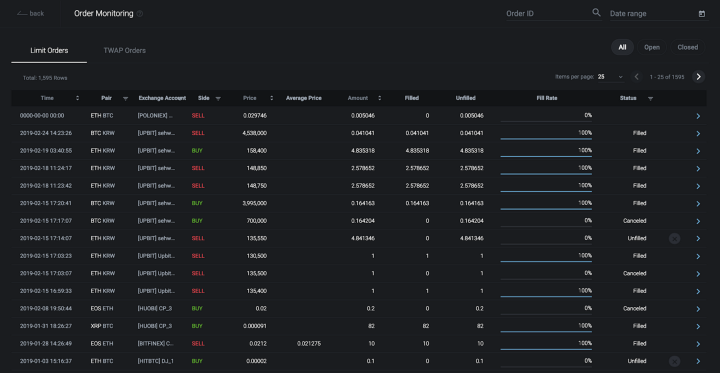Screen dimensions: 720x373
Task: Click the [BITFINEX] account cell
Action: click(156, 344)
